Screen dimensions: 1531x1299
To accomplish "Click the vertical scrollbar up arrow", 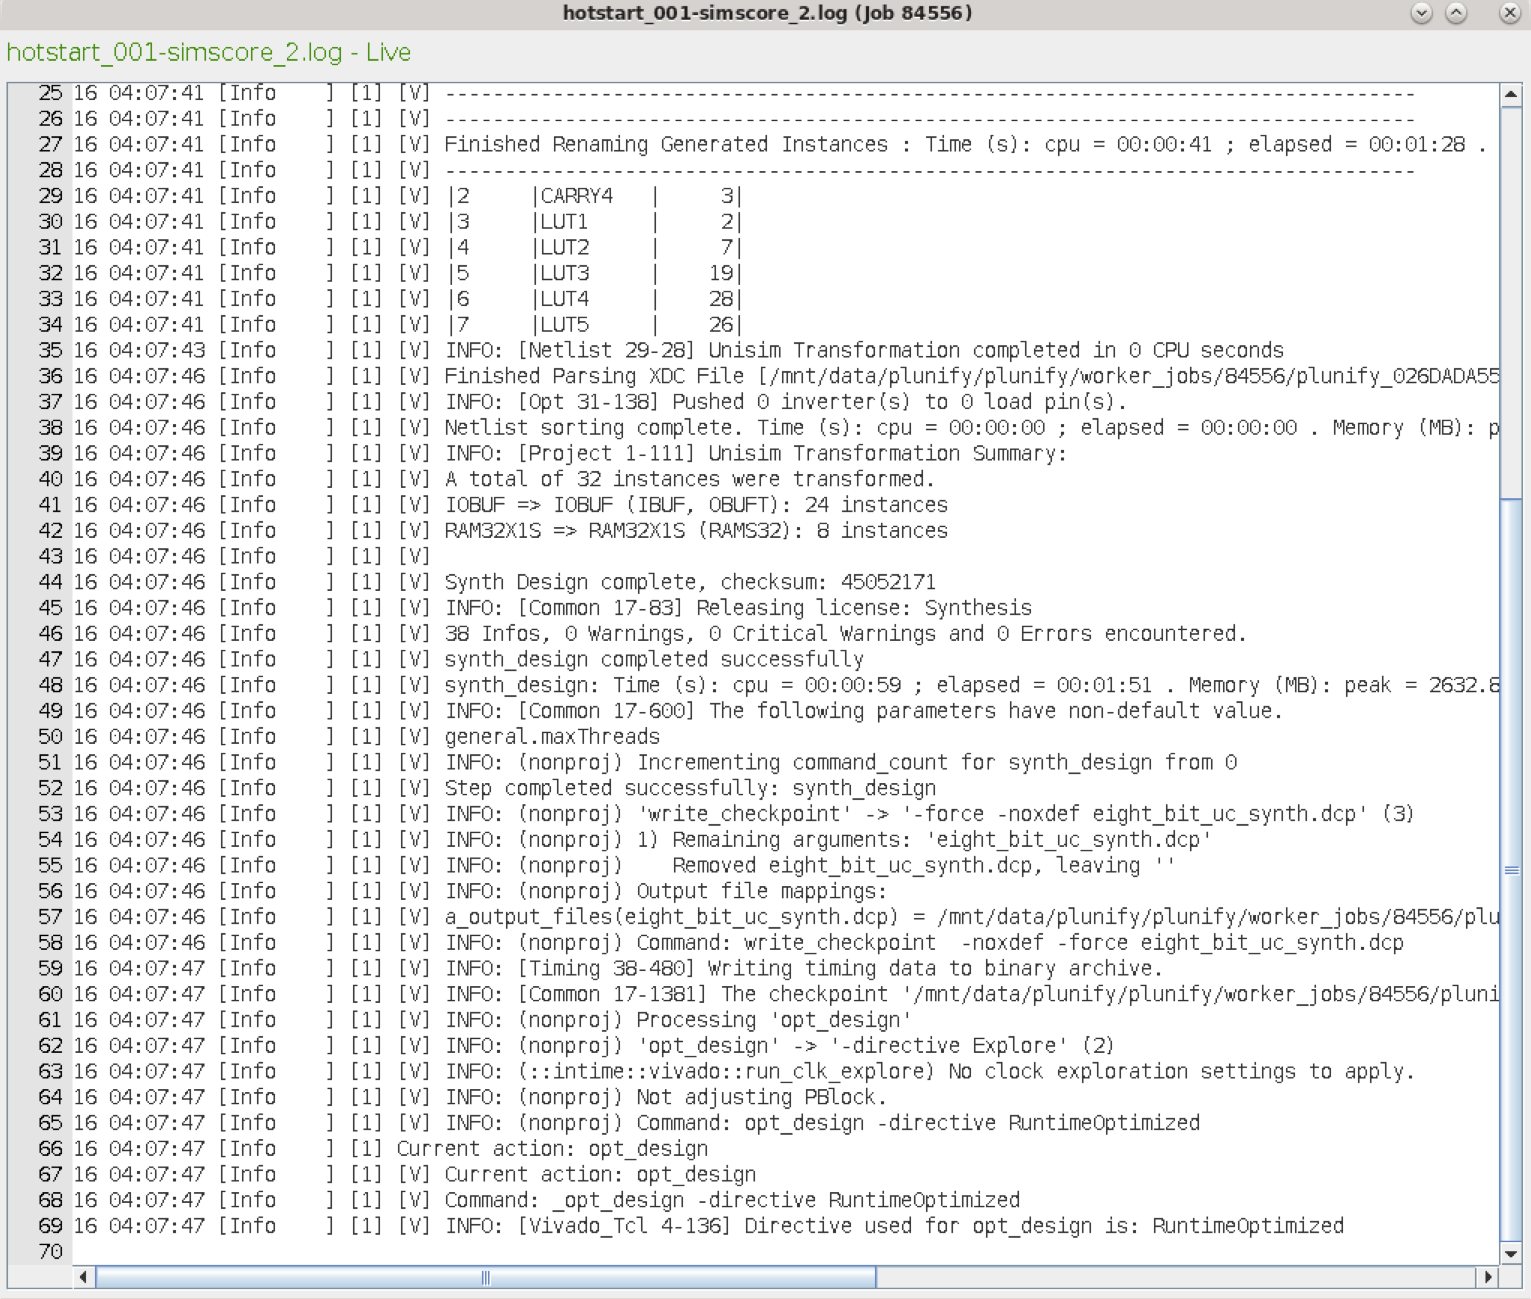I will tap(1511, 95).
